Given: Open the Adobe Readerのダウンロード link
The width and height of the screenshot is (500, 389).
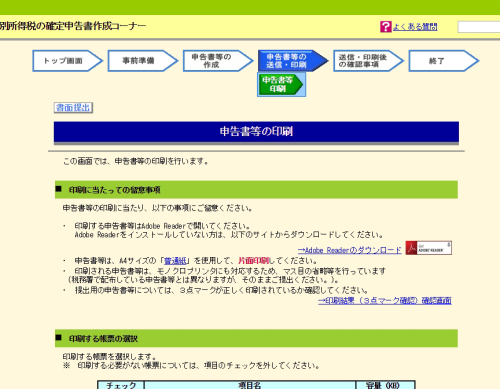Looking at the screenshot, I should pyautogui.click(x=350, y=250).
